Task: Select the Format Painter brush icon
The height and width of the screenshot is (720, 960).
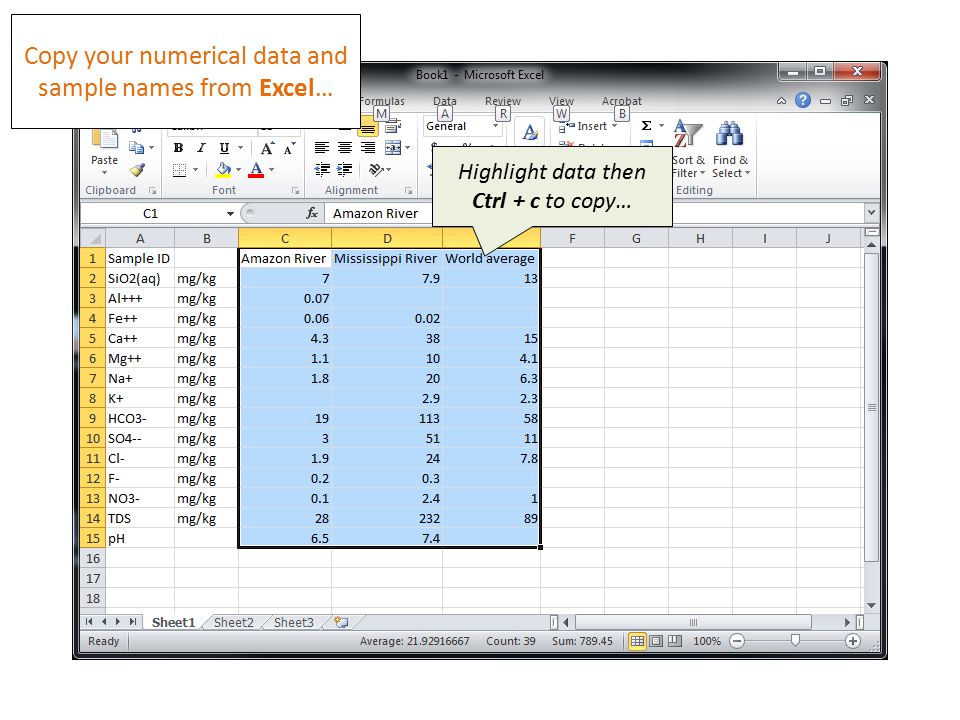Action: [x=137, y=170]
